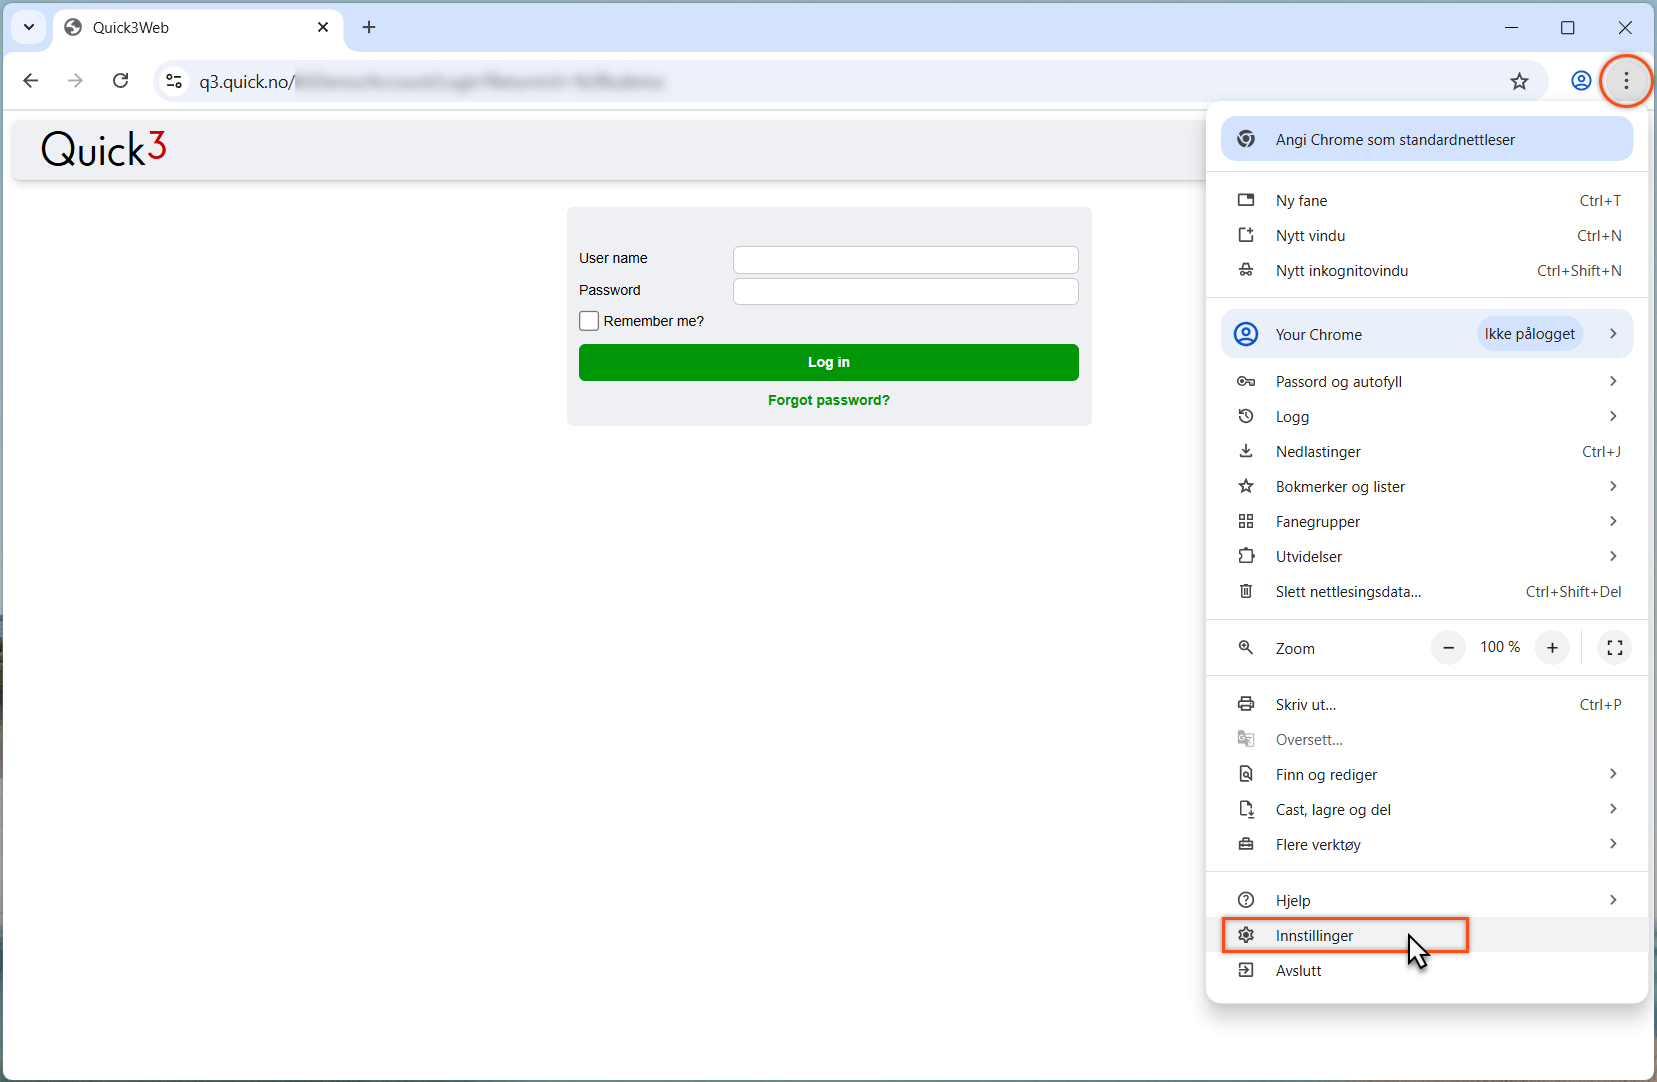Open Innstillinger from the menu

(1426, 935)
